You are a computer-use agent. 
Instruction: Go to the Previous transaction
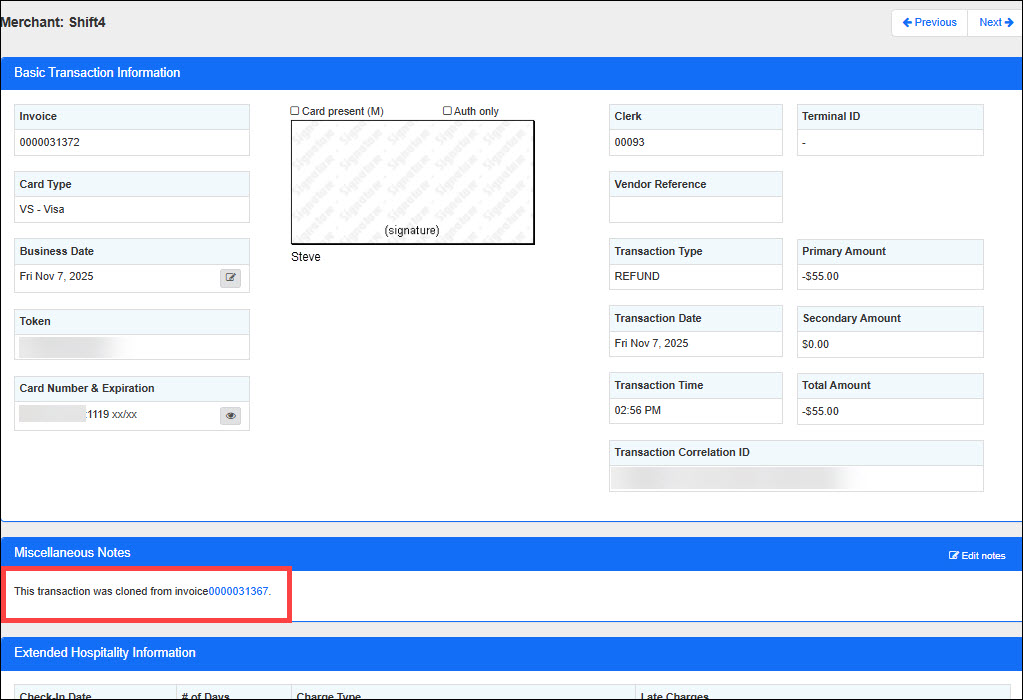tap(929, 22)
